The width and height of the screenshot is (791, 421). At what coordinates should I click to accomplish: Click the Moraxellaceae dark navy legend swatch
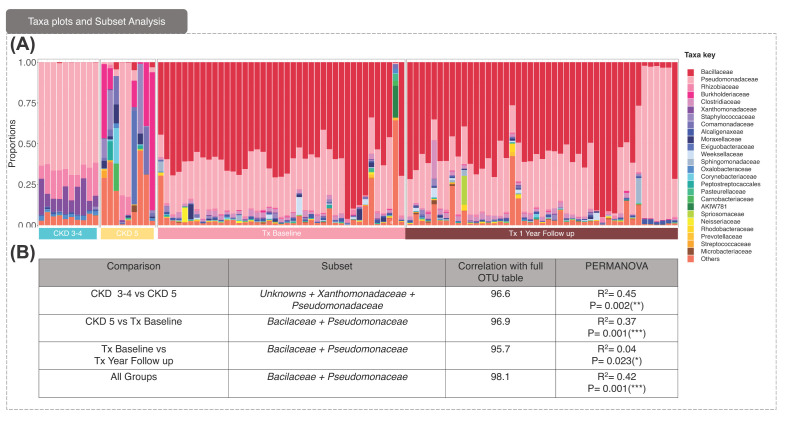pyautogui.click(x=691, y=139)
